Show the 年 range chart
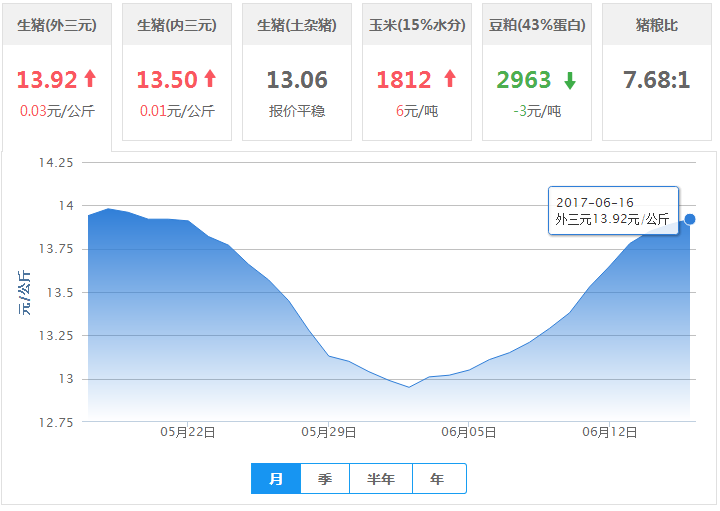720x511 pixels. pos(438,479)
